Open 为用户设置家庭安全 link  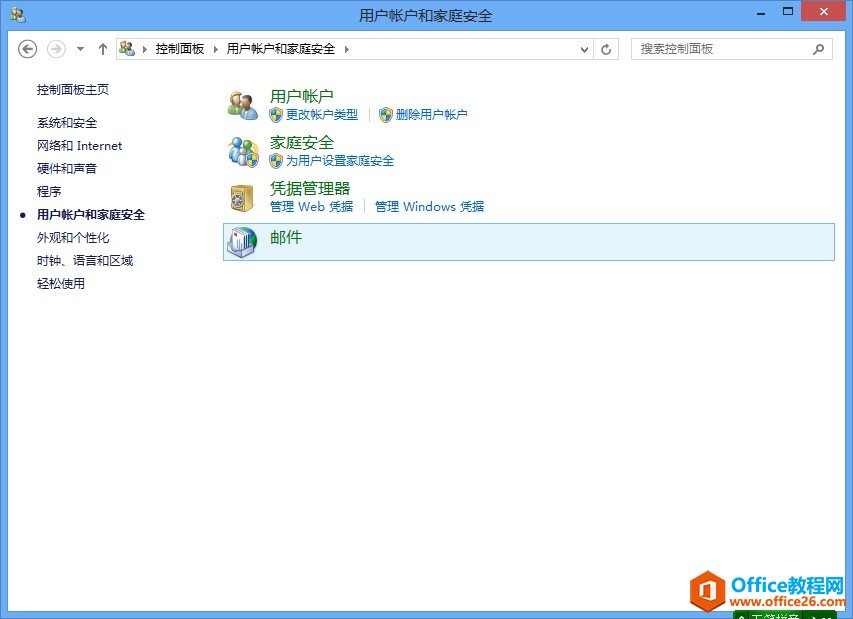coord(339,160)
